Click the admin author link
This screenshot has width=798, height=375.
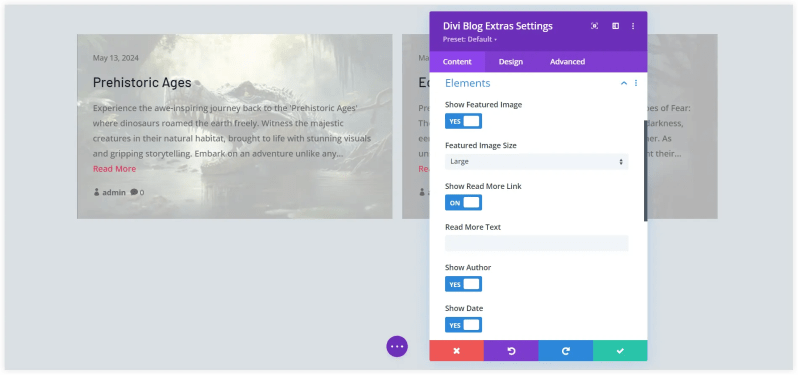[x=113, y=192]
